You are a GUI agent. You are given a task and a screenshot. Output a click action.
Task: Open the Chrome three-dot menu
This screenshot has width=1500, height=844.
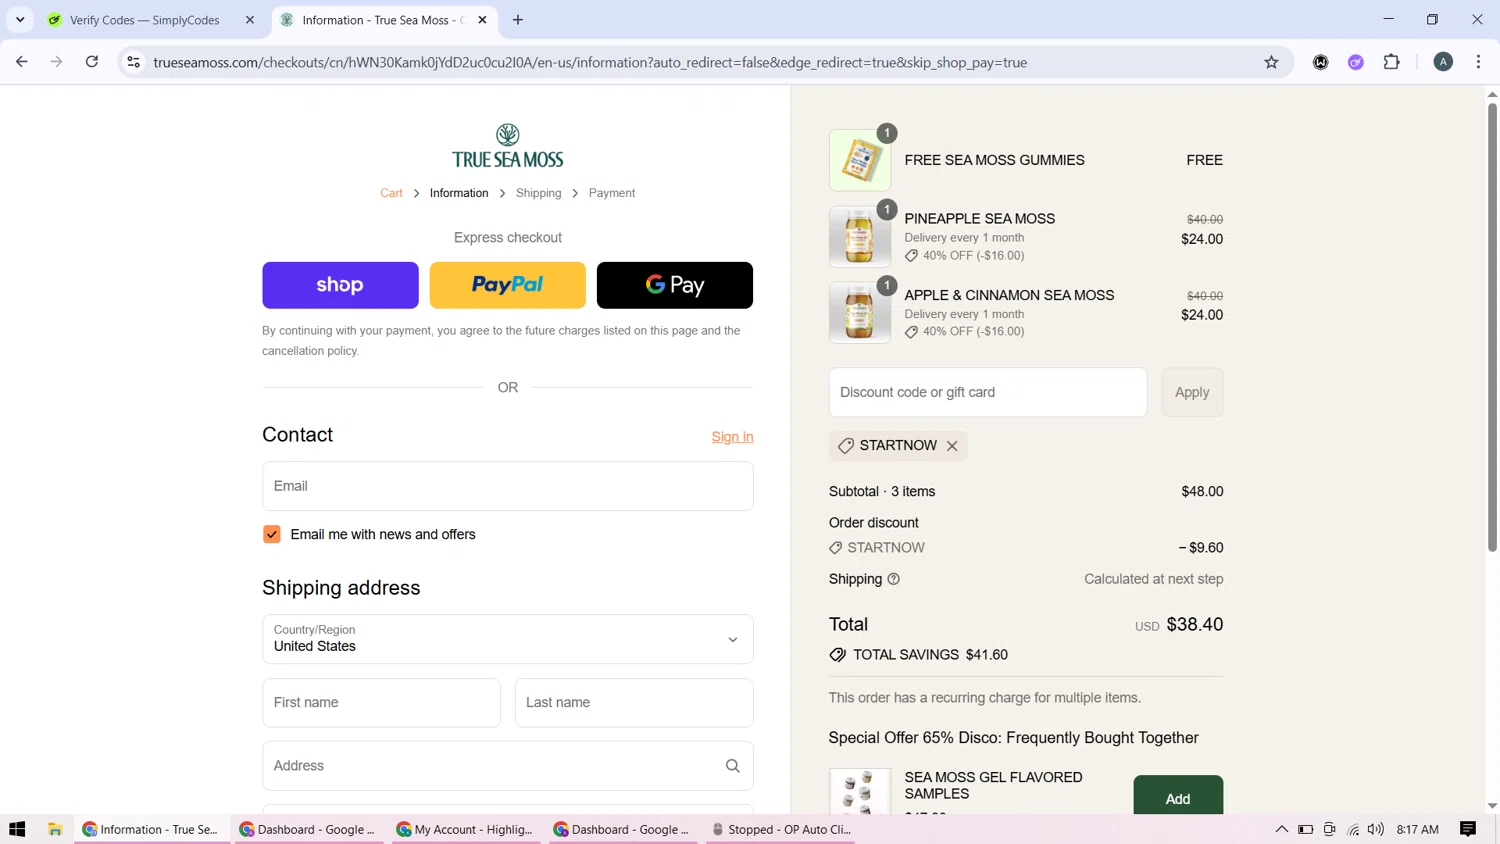click(x=1478, y=62)
